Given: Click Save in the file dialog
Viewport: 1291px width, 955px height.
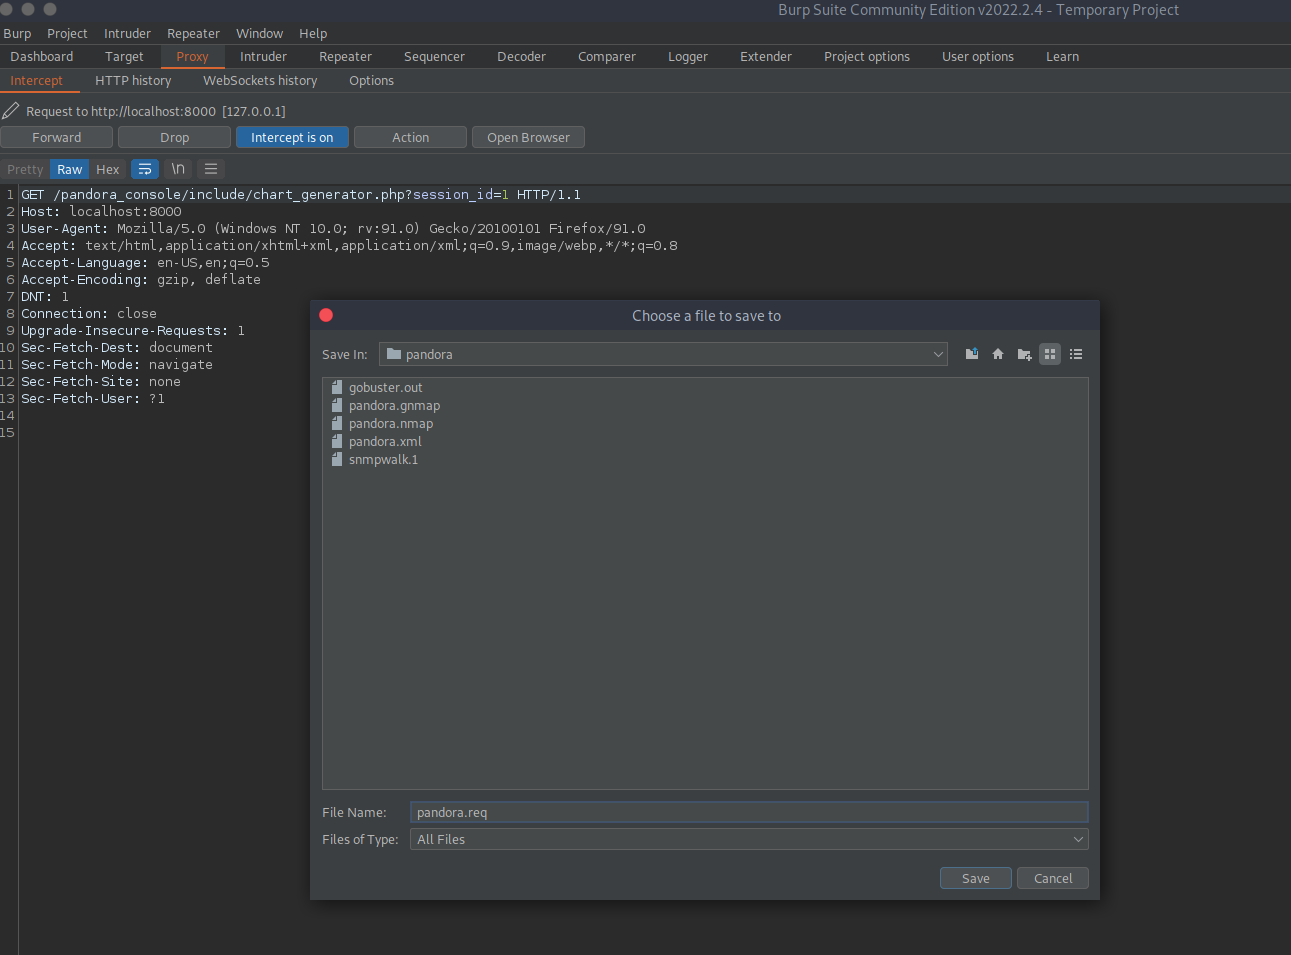Looking at the screenshot, I should (976, 878).
